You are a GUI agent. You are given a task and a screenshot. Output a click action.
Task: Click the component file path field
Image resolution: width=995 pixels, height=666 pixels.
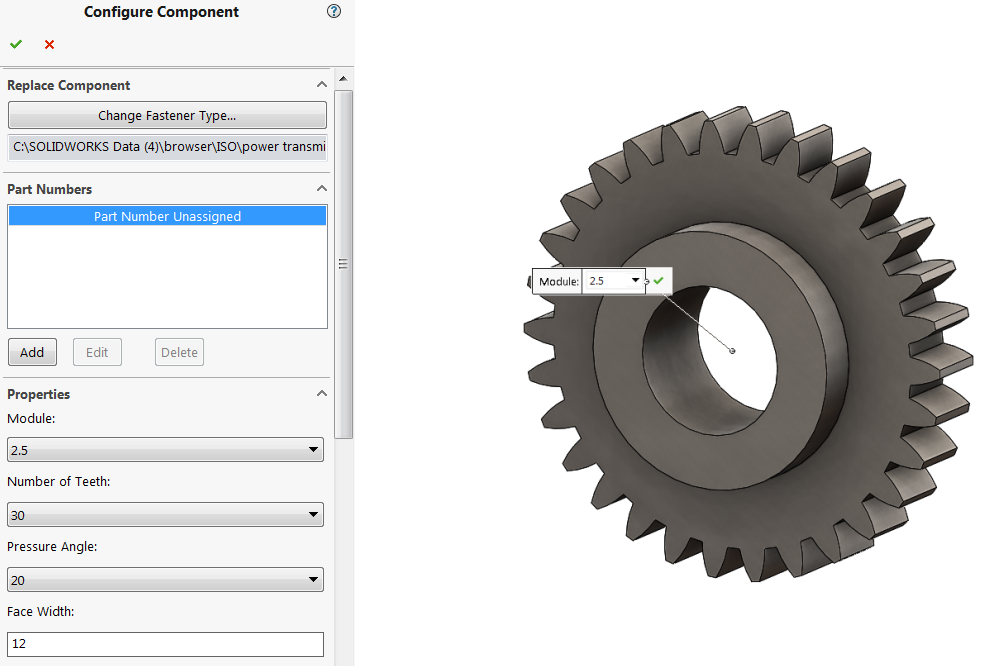168,147
